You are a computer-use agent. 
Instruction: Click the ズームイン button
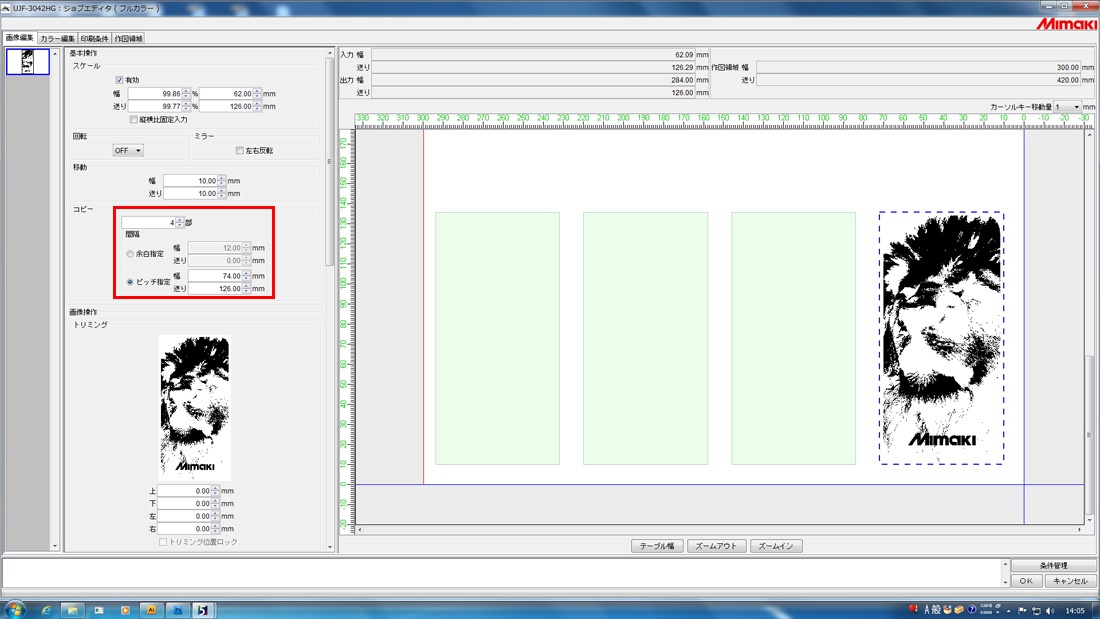coord(776,546)
